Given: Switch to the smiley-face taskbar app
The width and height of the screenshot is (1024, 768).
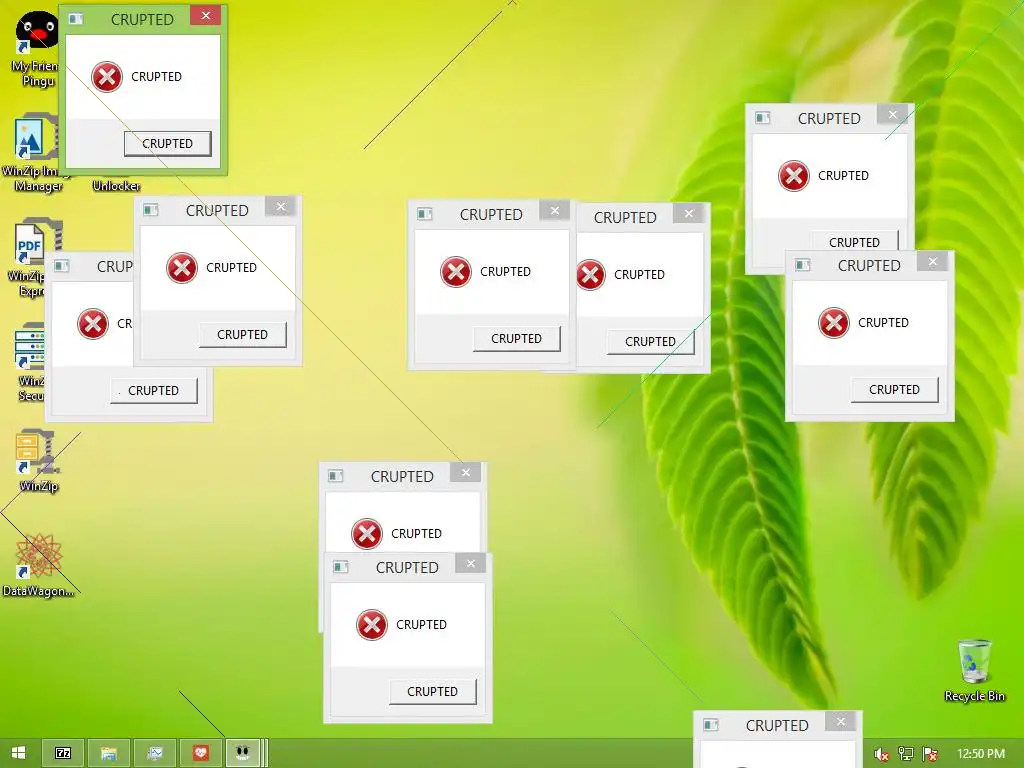Looking at the screenshot, I should (243, 753).
